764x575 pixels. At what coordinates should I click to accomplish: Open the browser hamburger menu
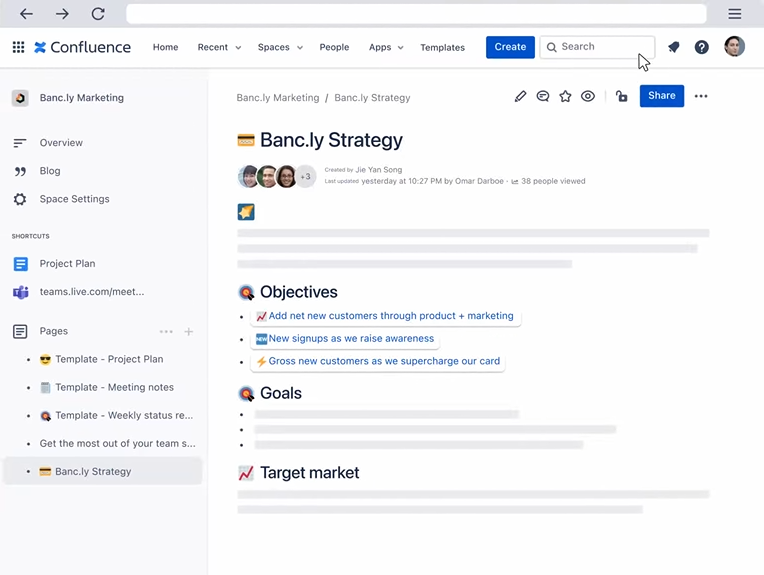735,14
